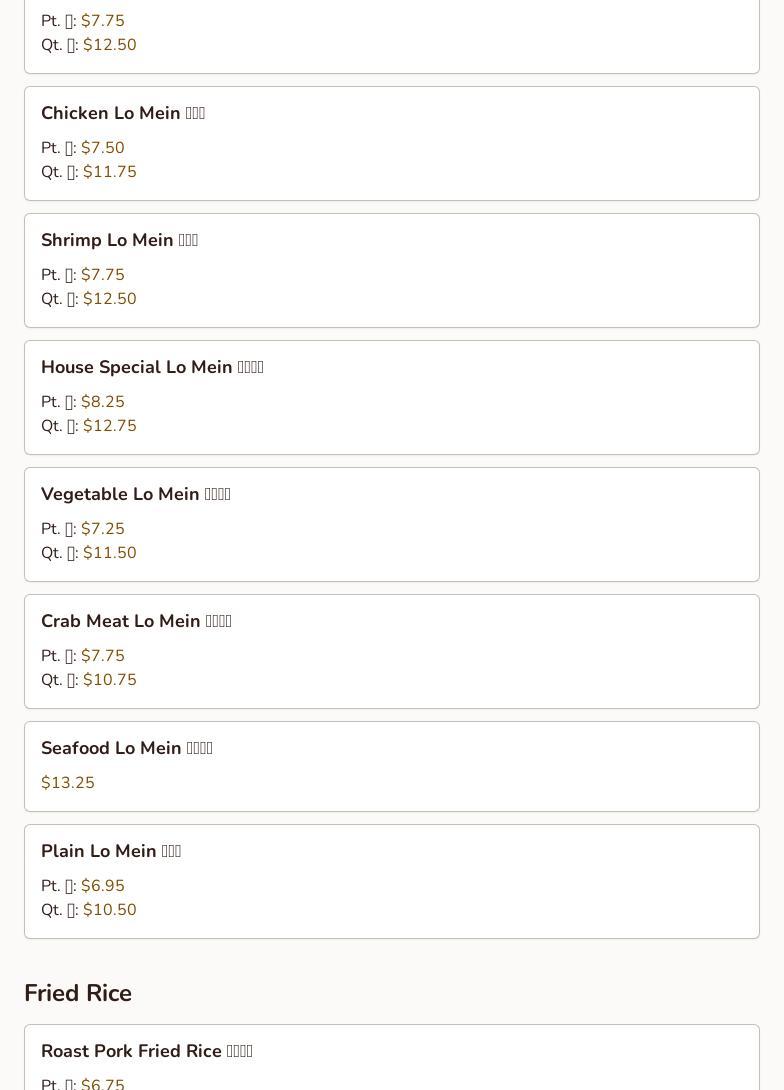Image resolution: width=784 pixels, height=1090 pixels.
Task: Select Chicken Lo Mein quart price $11.75
Action: point(109,172)
